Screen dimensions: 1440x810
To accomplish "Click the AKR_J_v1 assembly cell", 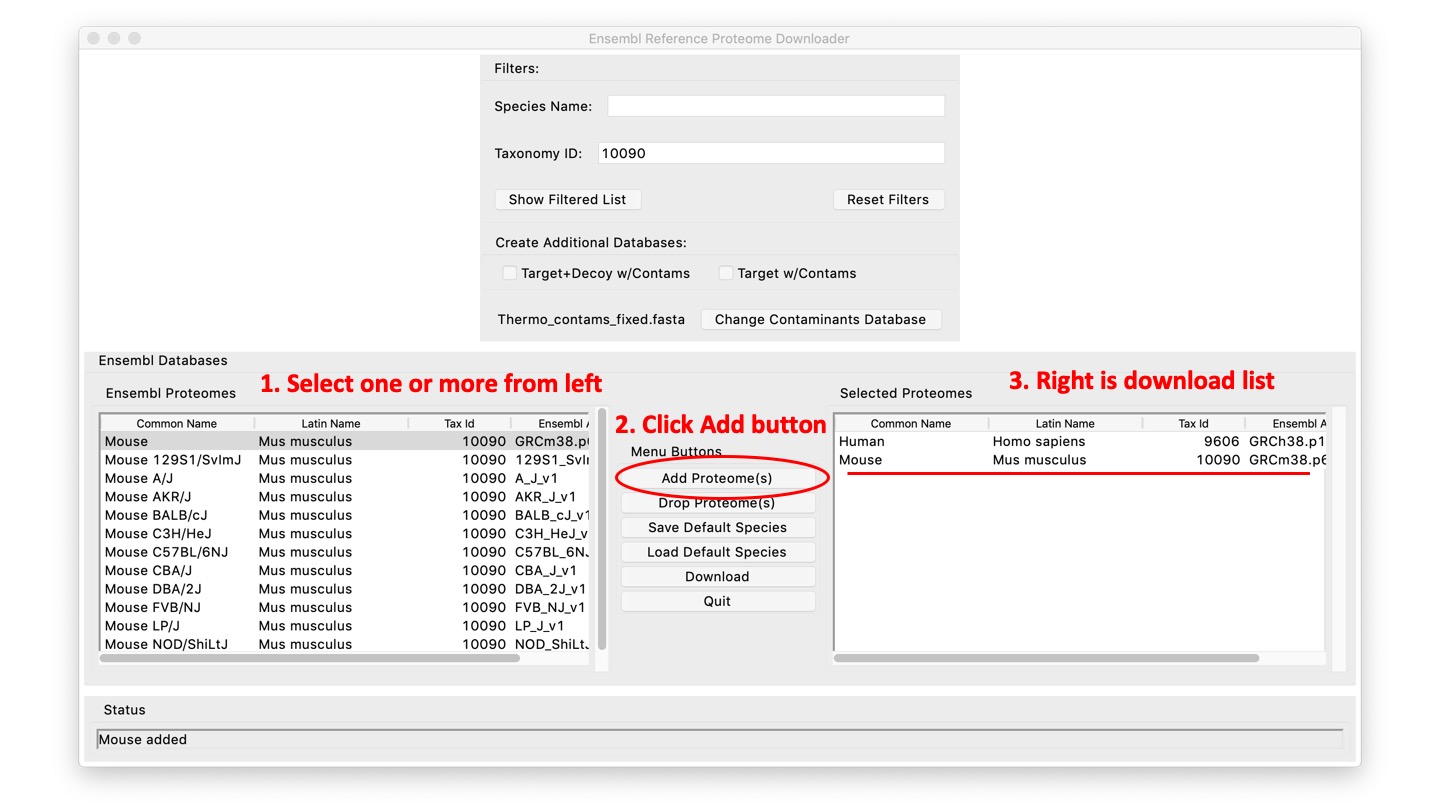I will coord(546,497).
